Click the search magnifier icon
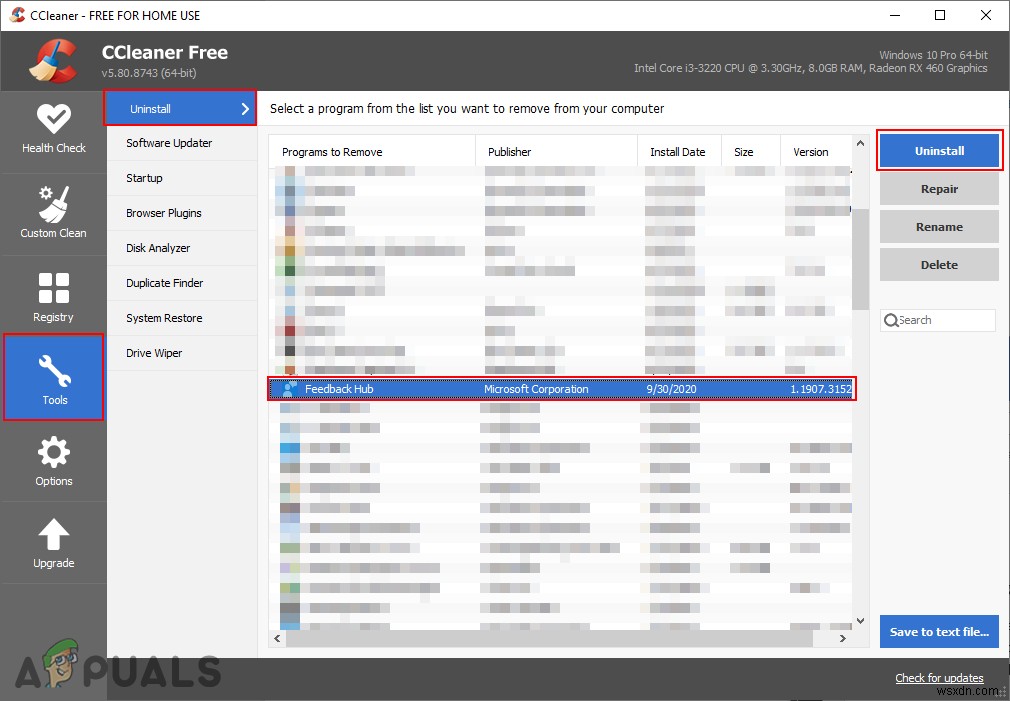The image size is (1010, 701). [891, 320]
